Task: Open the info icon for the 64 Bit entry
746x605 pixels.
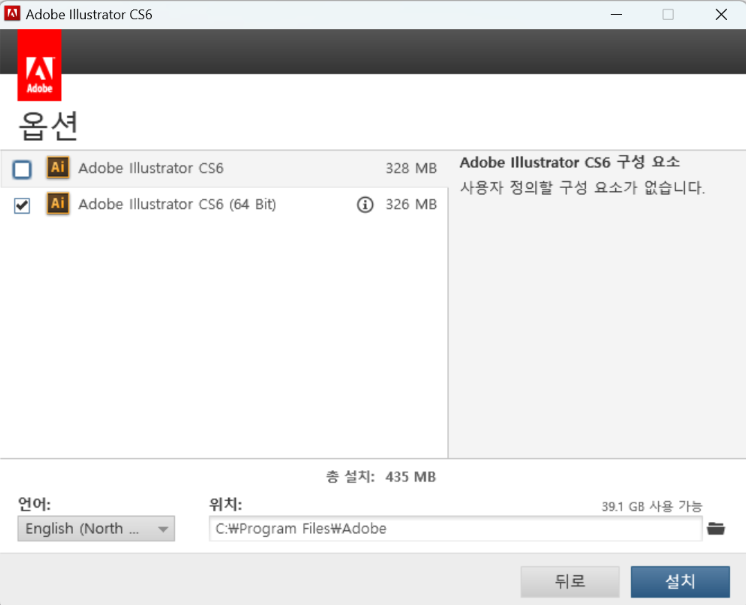Action: [x=365, y=205]
